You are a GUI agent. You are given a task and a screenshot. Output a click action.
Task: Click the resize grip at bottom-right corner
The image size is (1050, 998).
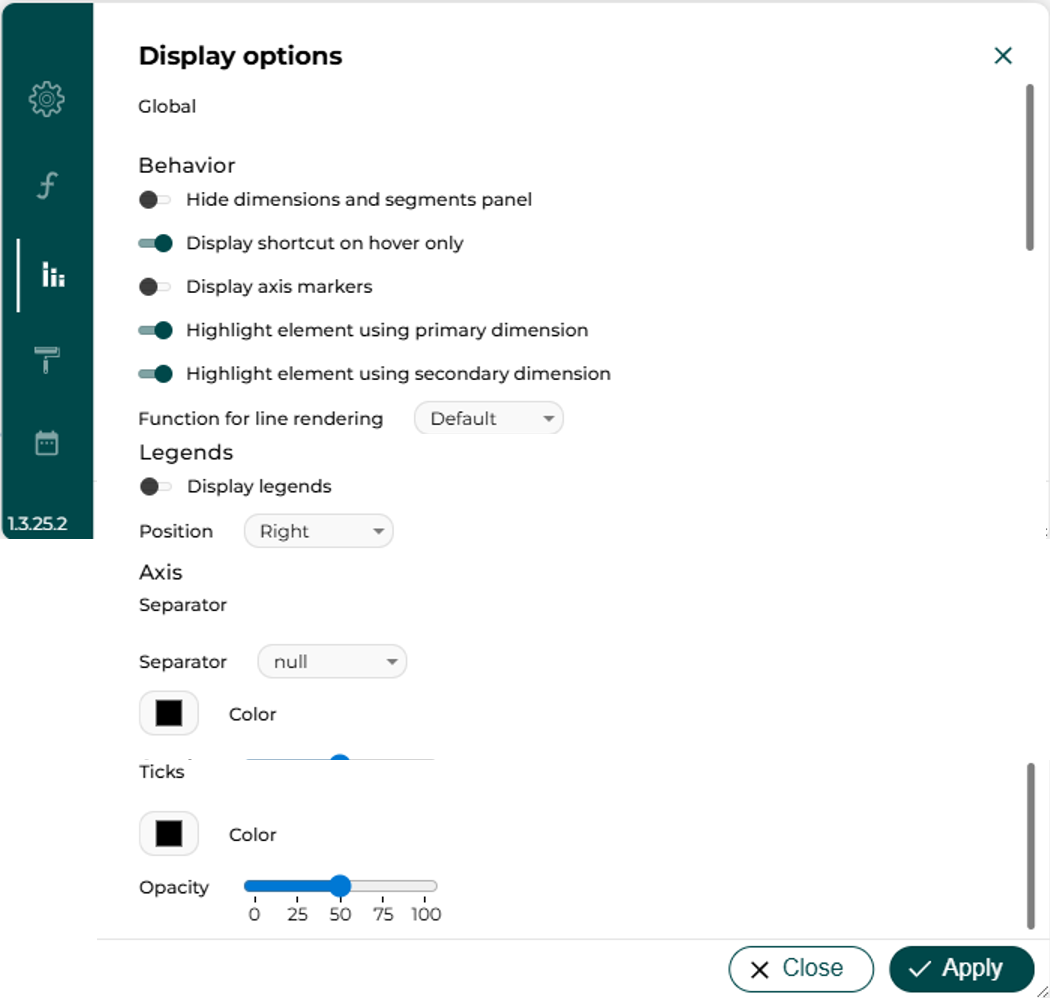pyautogui.click(x=1041, y=991)
